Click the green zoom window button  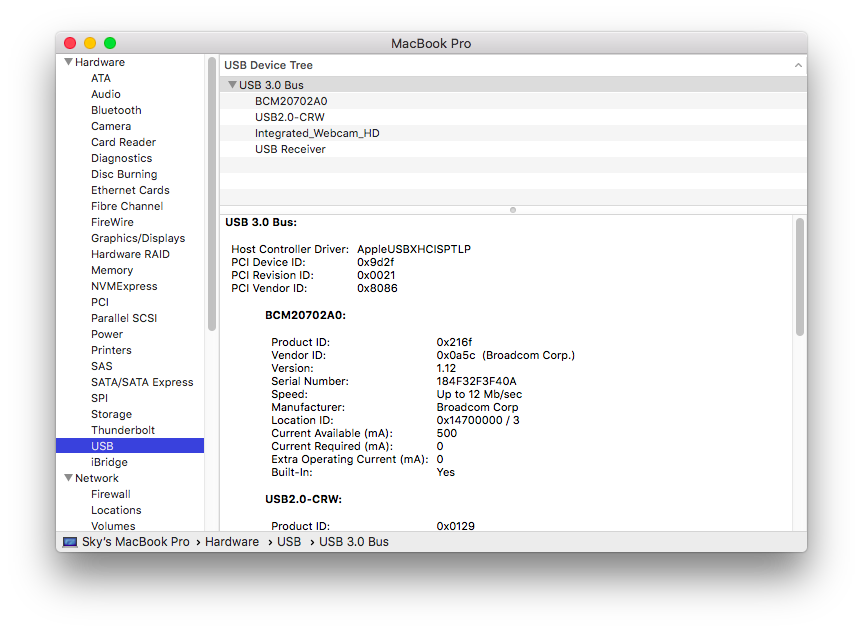[x=110, y=43]
